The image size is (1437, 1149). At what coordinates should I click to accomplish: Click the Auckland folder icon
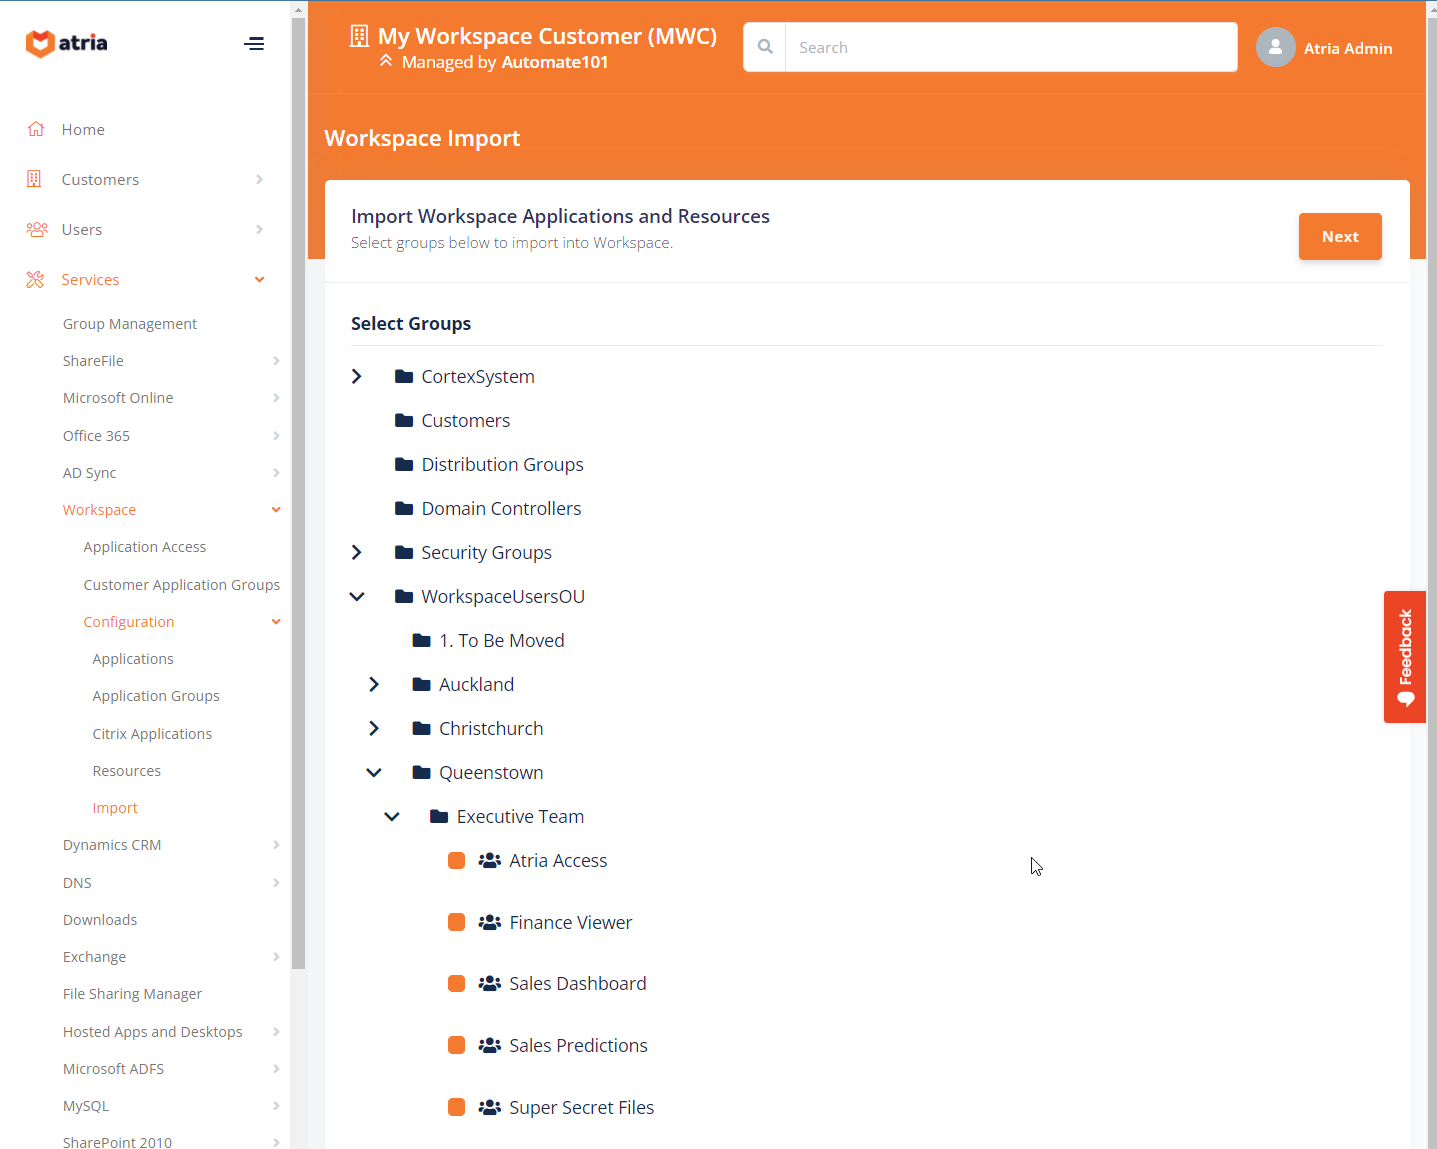click(x=422, y=684)
